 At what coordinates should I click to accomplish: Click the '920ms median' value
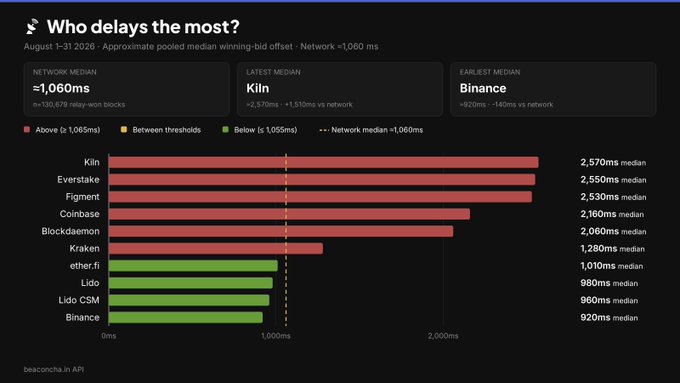[x=609, y=318]
